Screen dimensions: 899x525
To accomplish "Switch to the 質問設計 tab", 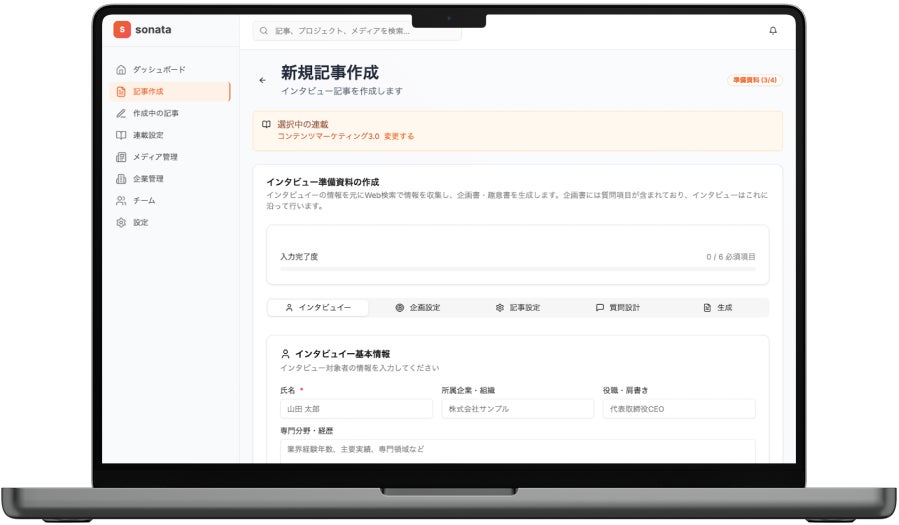I will point(617,308).
